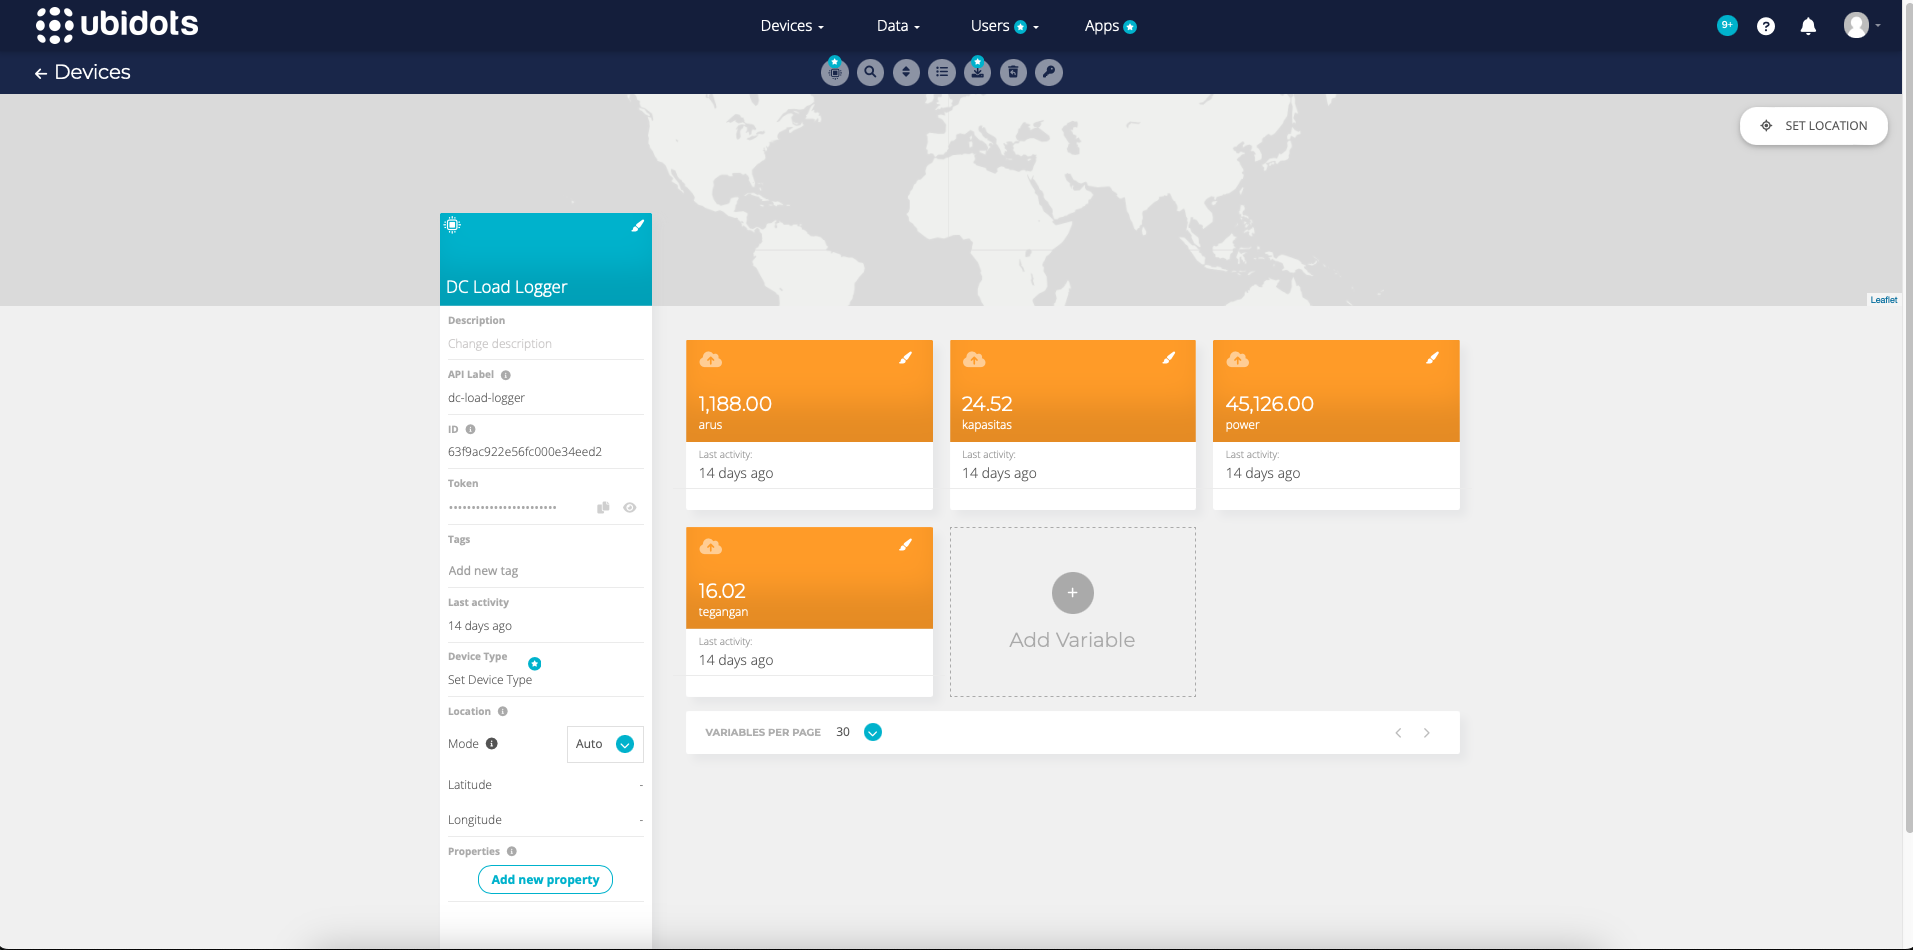Click the star badge beside Device Type

point(535,664)
